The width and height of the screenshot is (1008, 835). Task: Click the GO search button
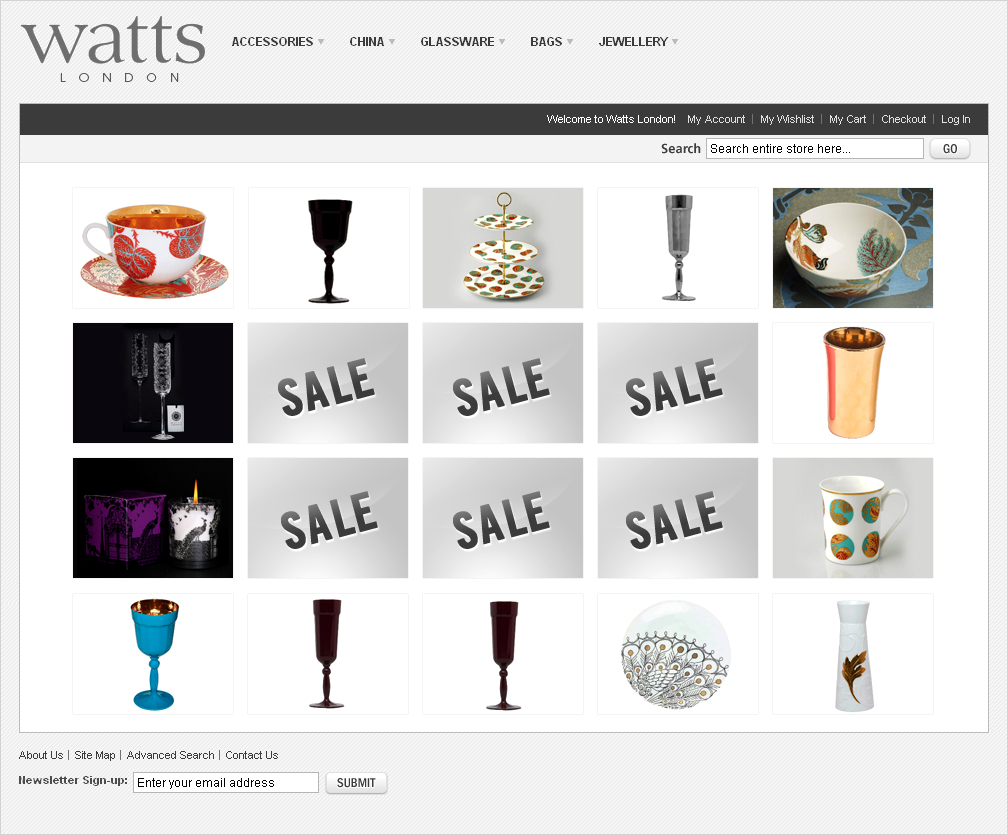click(950, 148)
